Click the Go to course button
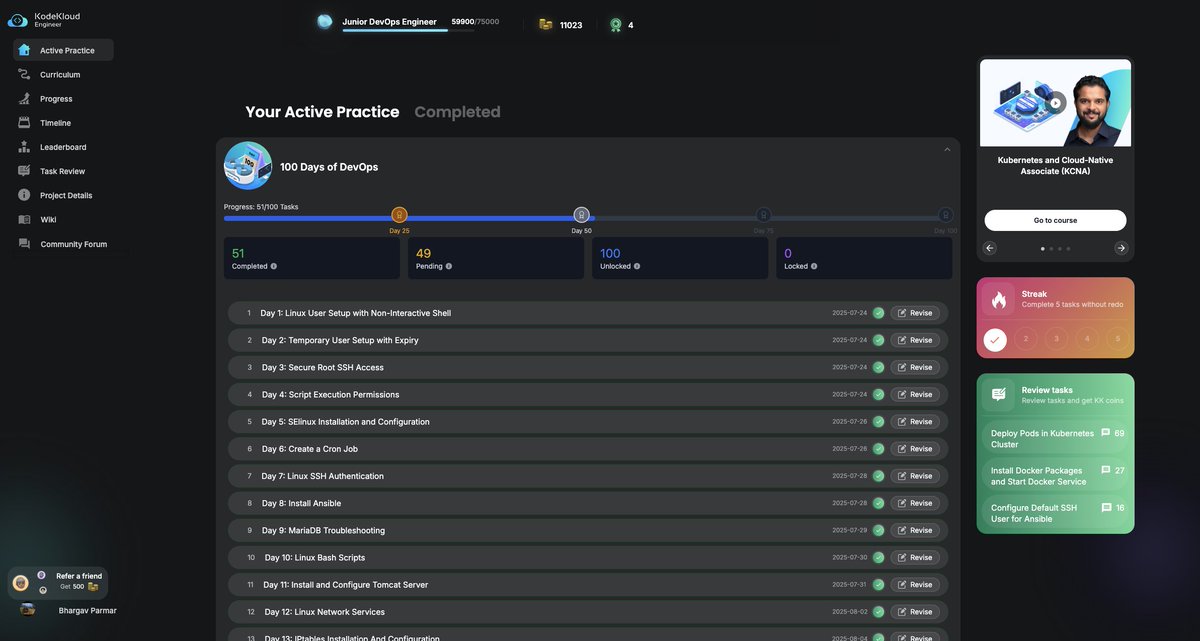This screenshot has width=1200, height=641. click(1055, 219)
